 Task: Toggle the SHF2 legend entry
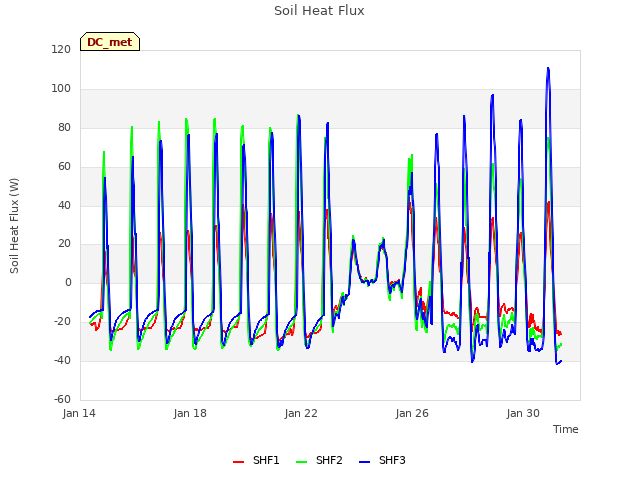click(319, 460)
